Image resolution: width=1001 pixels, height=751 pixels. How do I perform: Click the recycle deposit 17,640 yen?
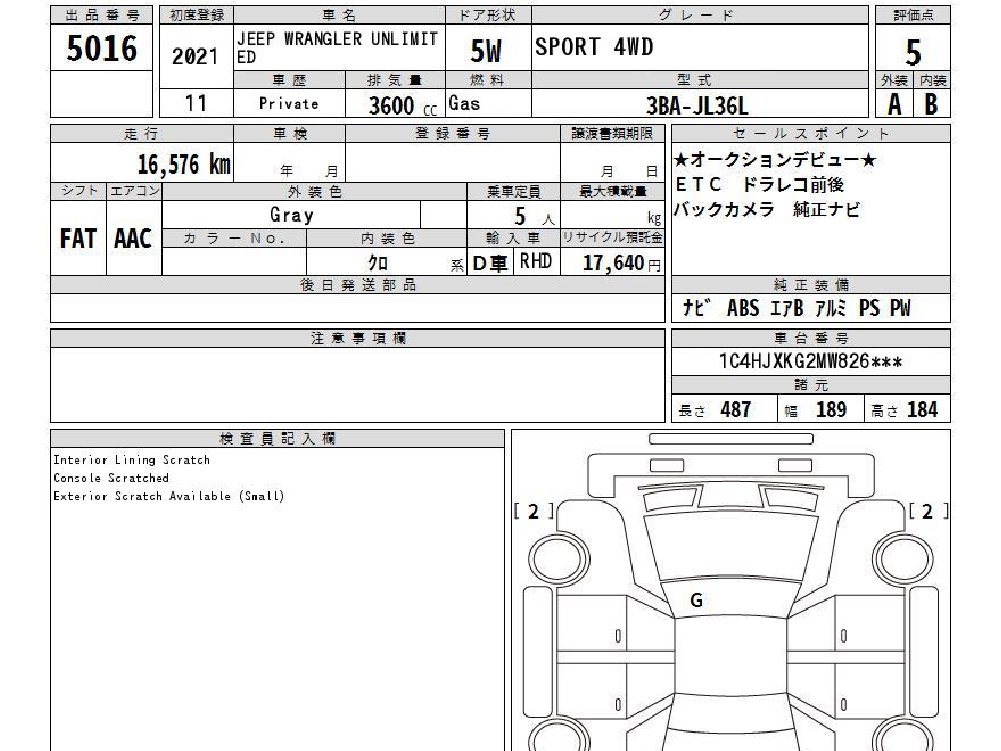[622, 262]
